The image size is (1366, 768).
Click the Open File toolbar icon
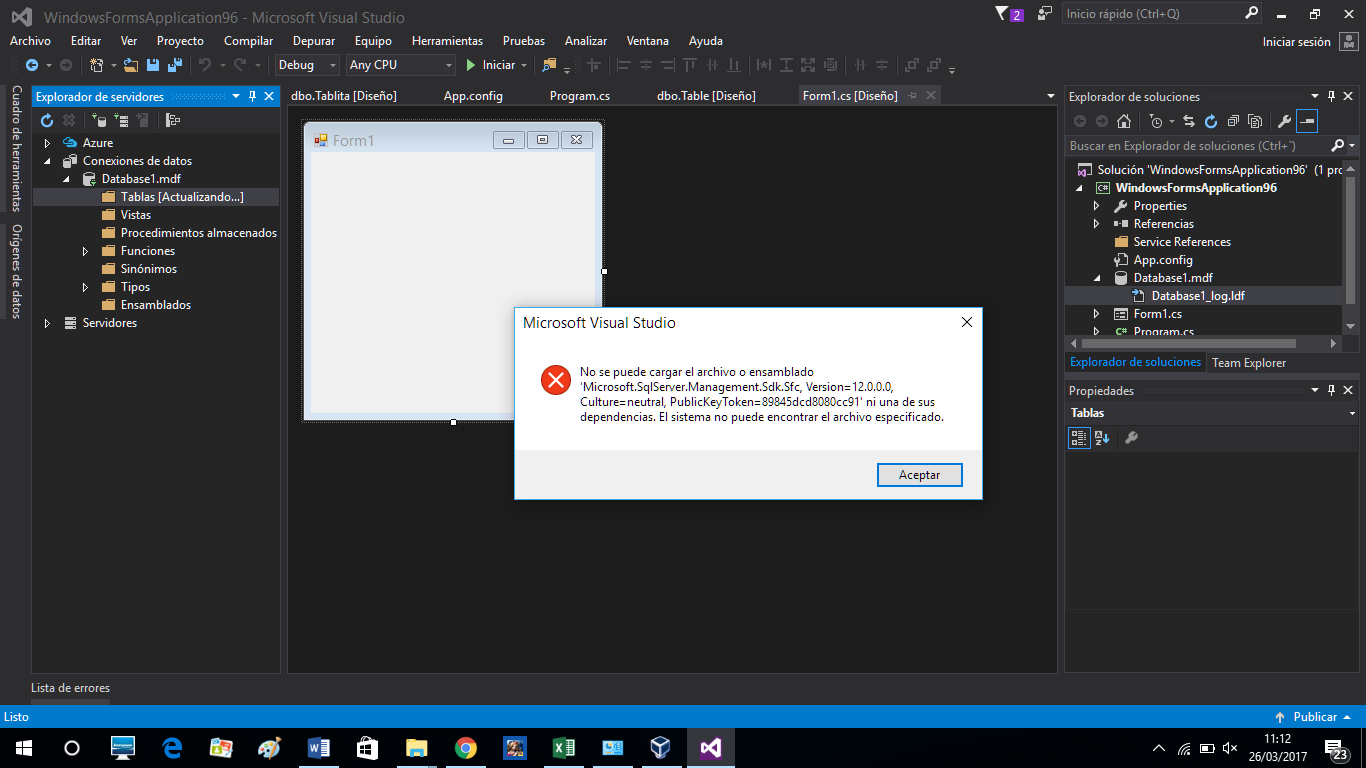(131, 65)
